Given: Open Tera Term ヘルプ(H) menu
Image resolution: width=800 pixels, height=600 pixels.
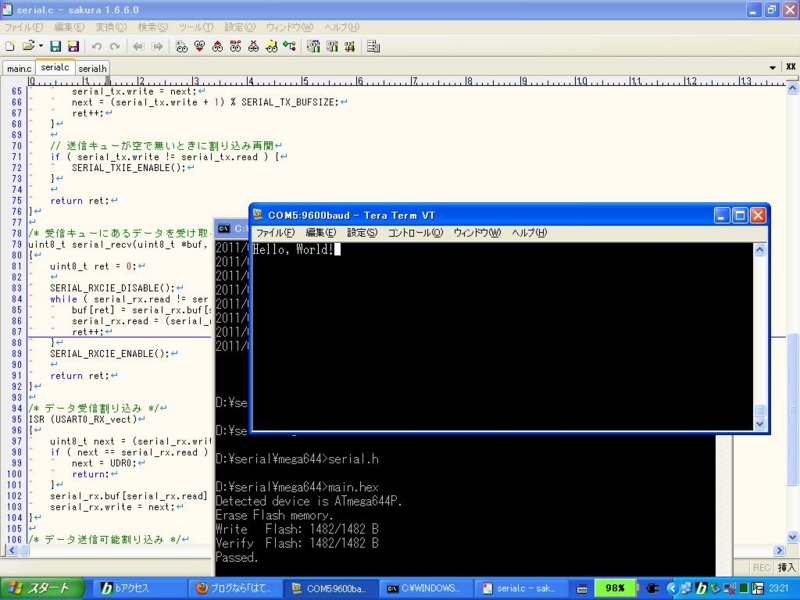Looking at the screenshot, I should [529, 233].
